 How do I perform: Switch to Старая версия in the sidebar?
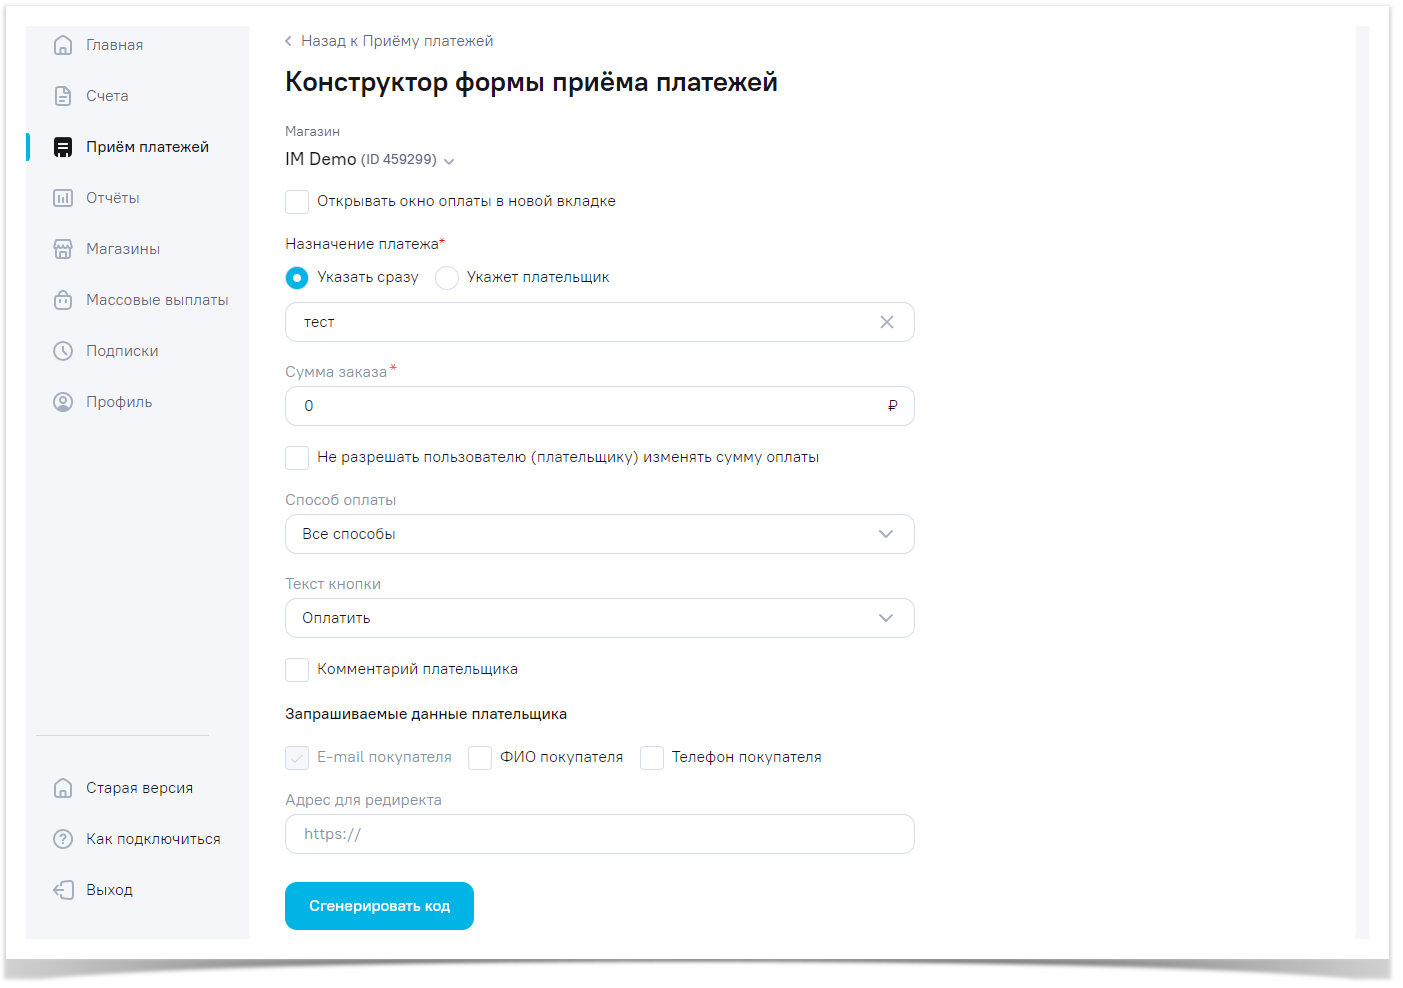[x=139, y=788]
